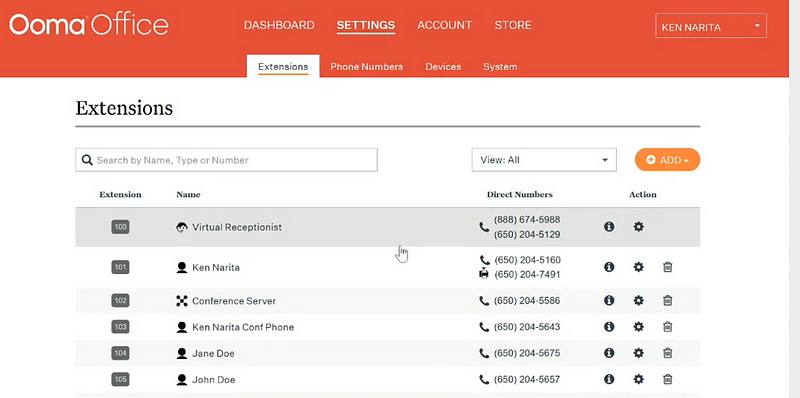Viewport: 800px width, 398px height.
Task: Click extension badge 105
Action: pyautogui.click(x=120, y=379)
